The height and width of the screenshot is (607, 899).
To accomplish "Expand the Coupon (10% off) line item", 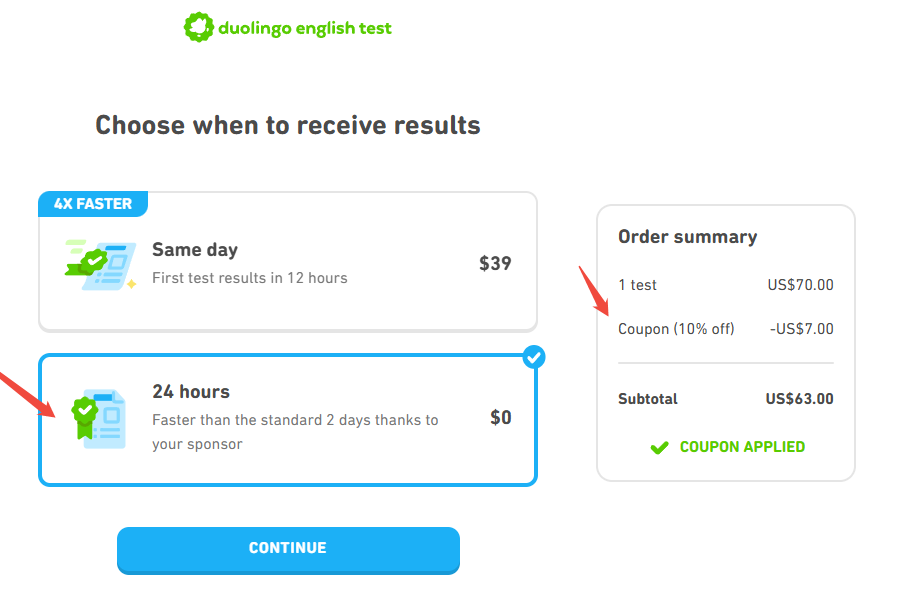I will 678,328.
